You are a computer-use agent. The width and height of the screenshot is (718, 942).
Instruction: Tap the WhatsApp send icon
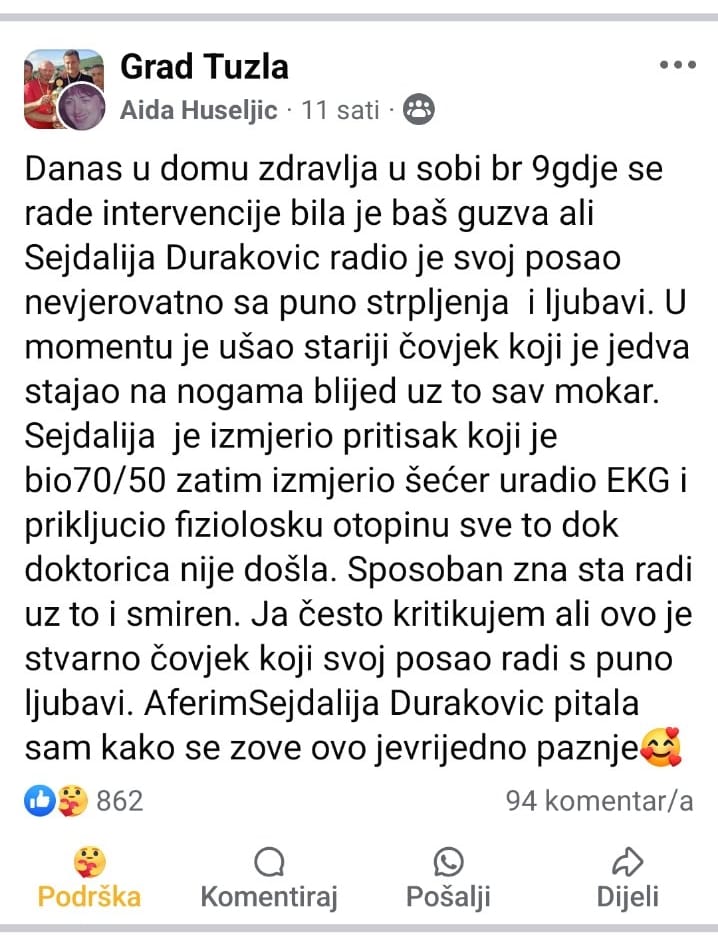point(448,863)
